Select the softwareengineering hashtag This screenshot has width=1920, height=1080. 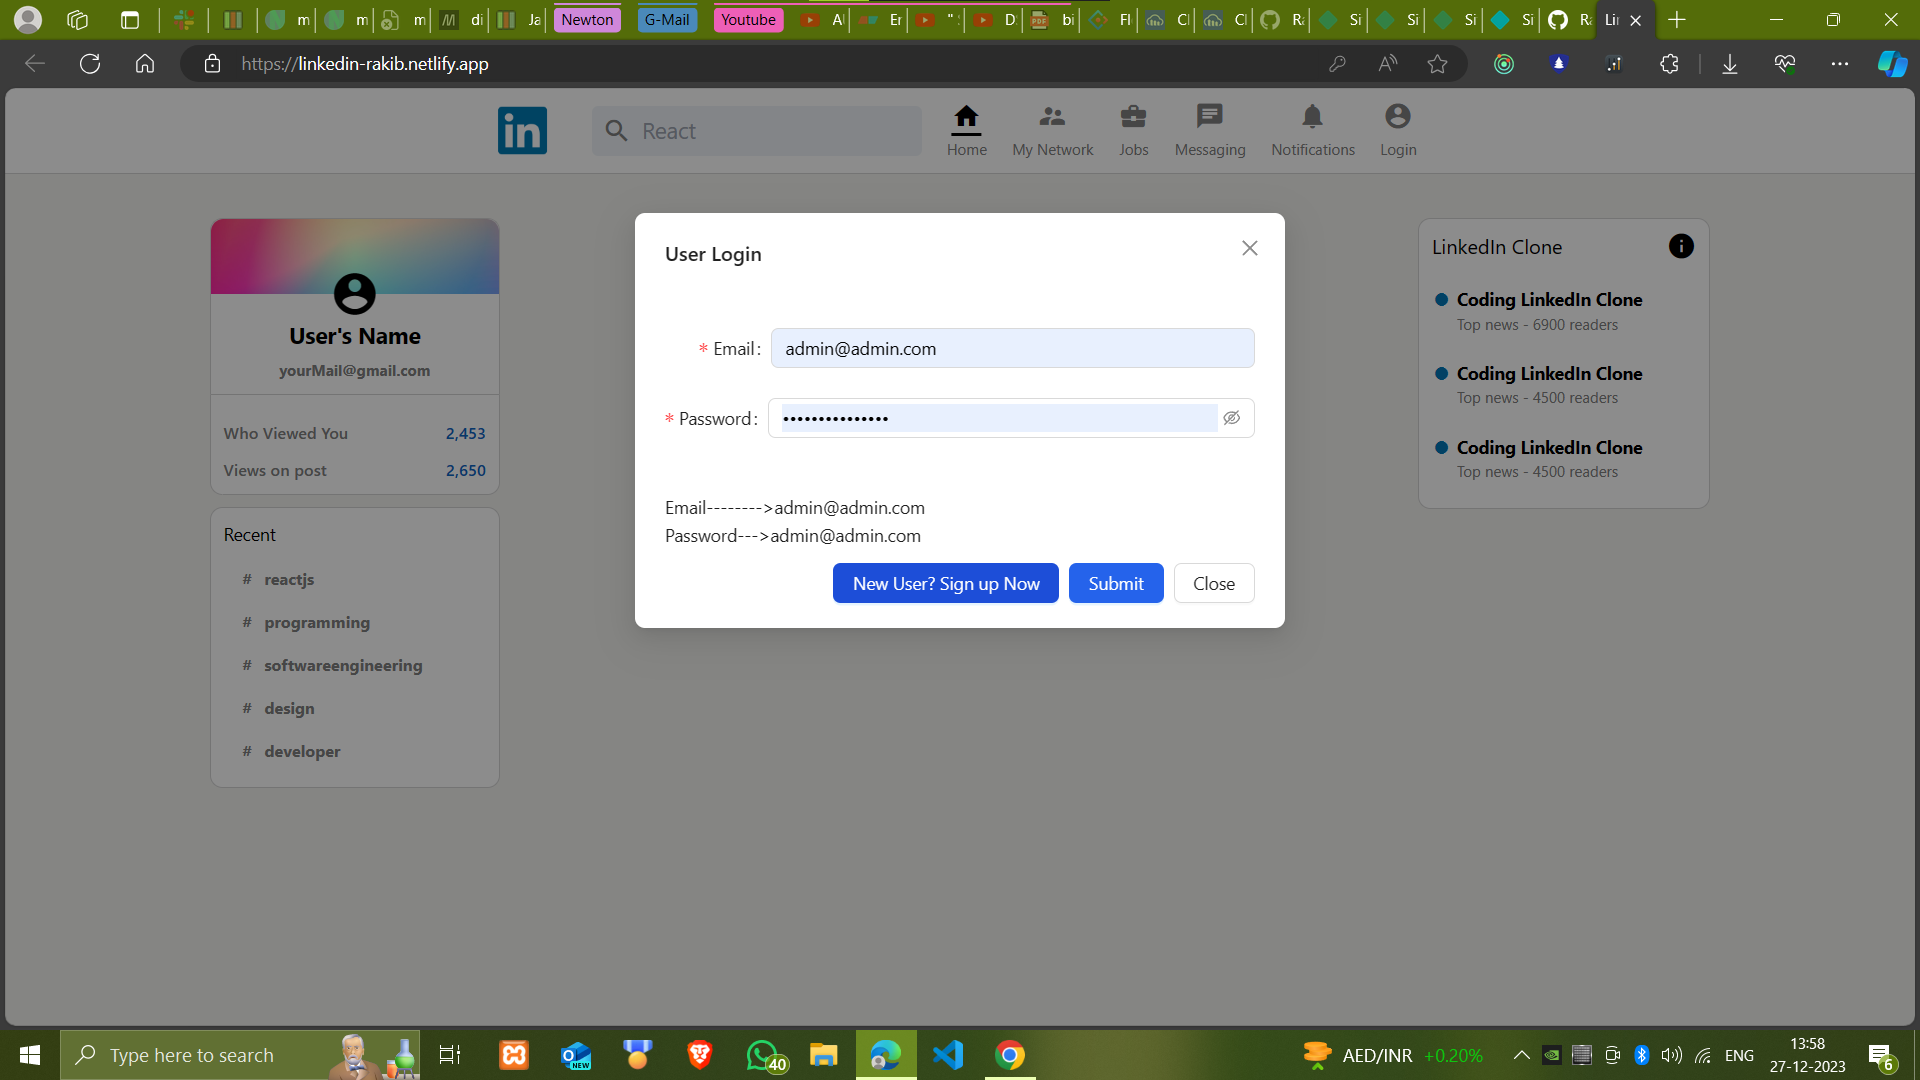(343, 665)
